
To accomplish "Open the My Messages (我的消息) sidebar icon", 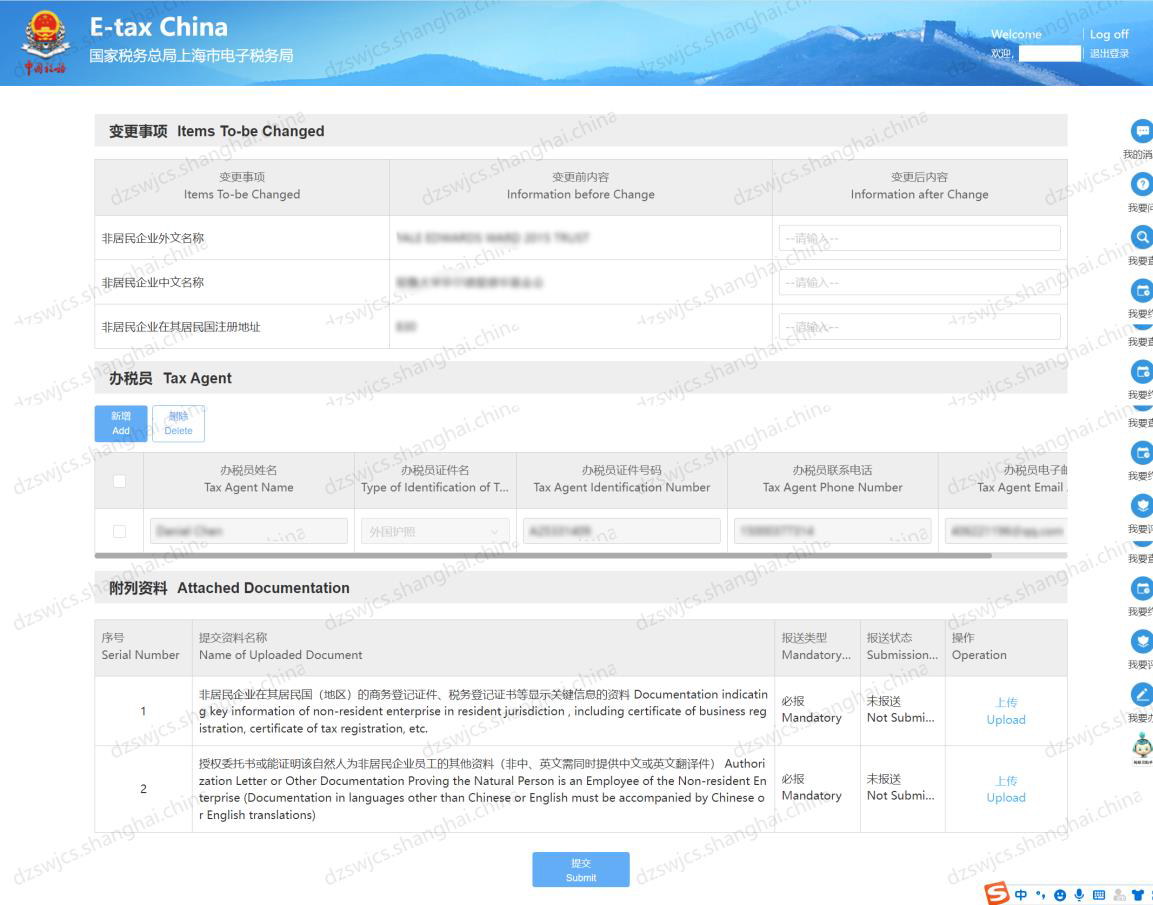I will tap(1142, 130).
